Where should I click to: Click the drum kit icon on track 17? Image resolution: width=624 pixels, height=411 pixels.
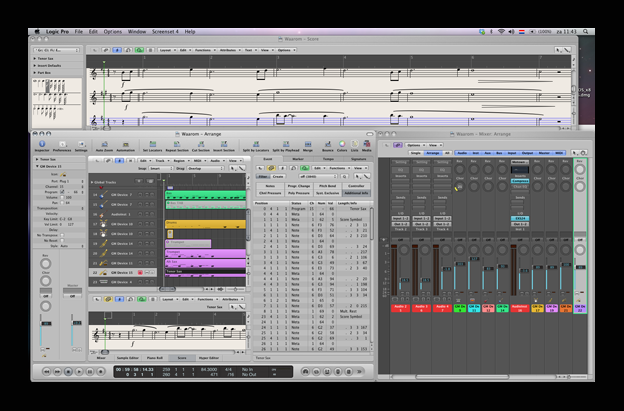(x=103, y=224)
